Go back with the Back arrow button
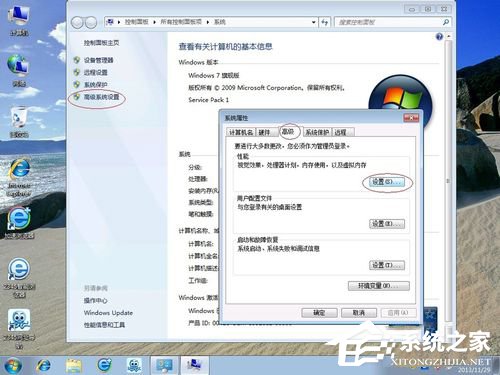This screenshot has width=500, height=375. [x=77, y=22]
